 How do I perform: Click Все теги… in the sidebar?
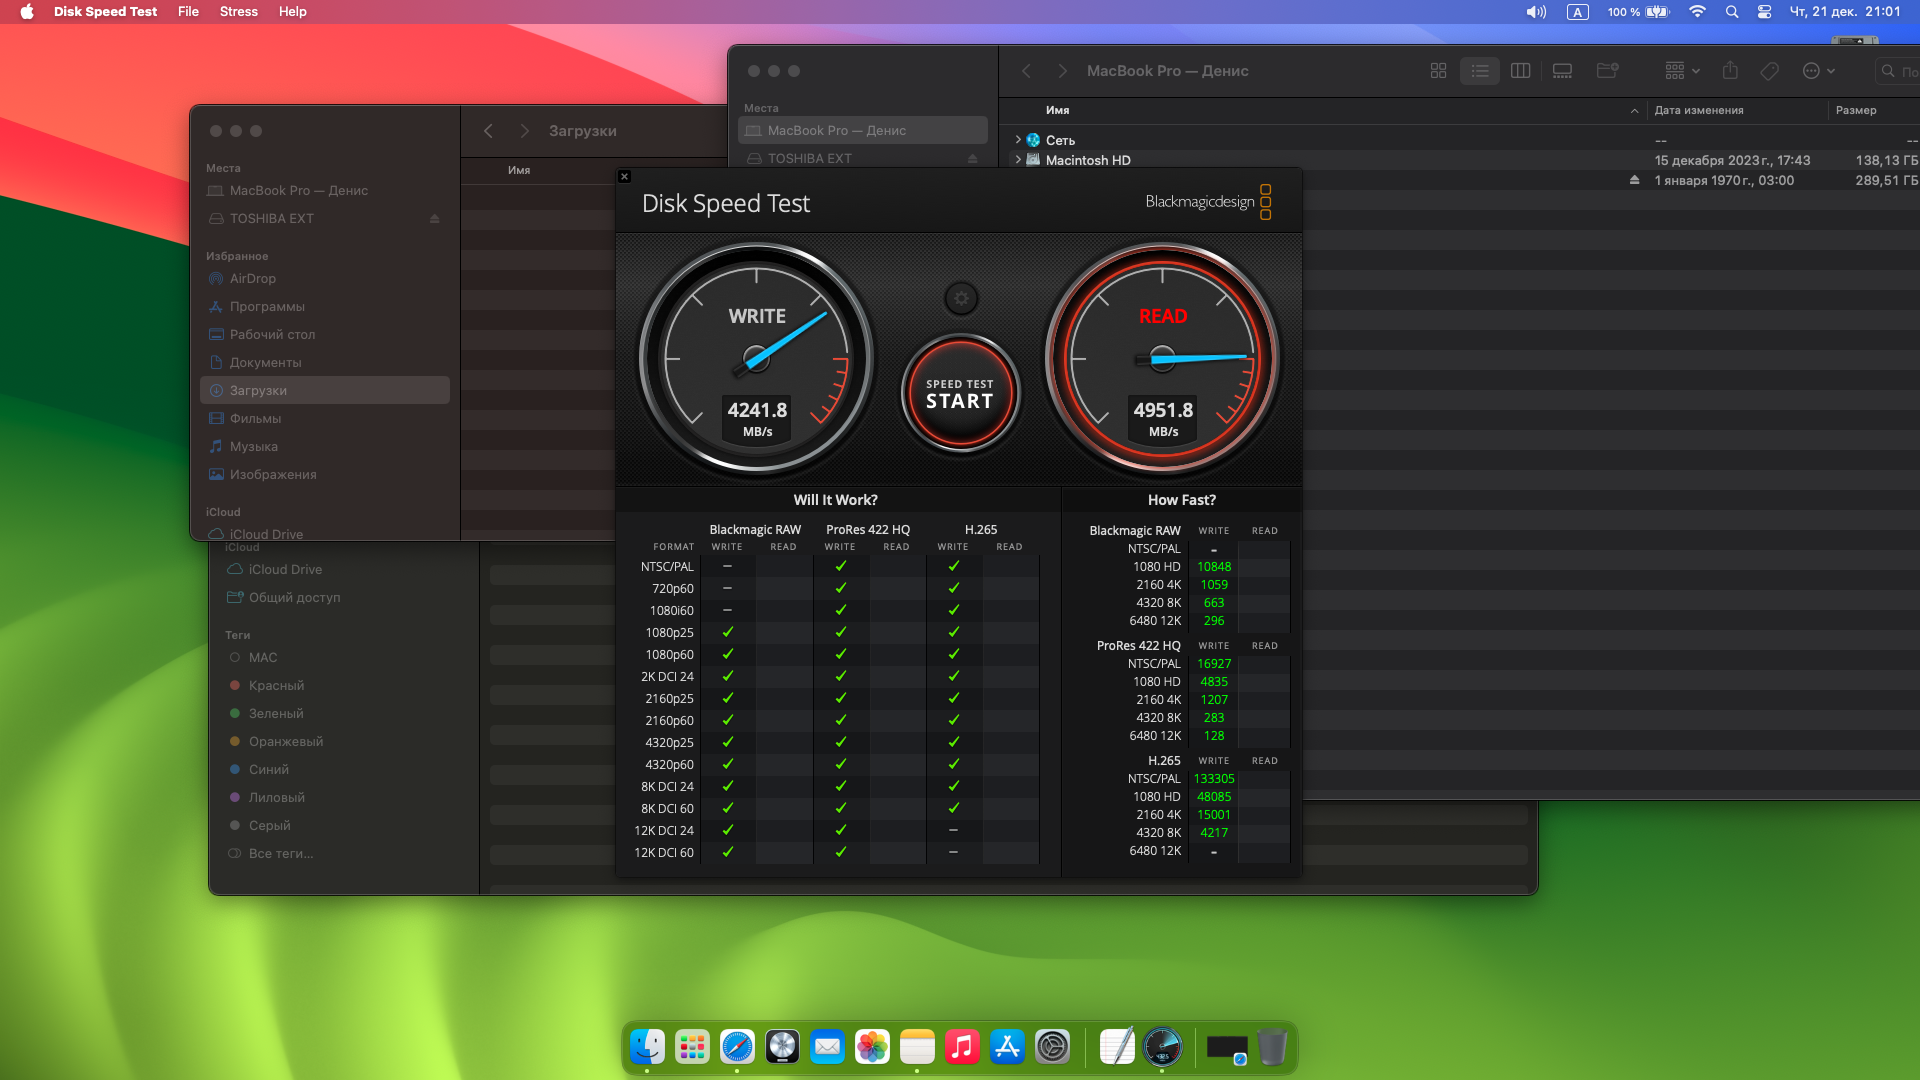pos(344,853)
